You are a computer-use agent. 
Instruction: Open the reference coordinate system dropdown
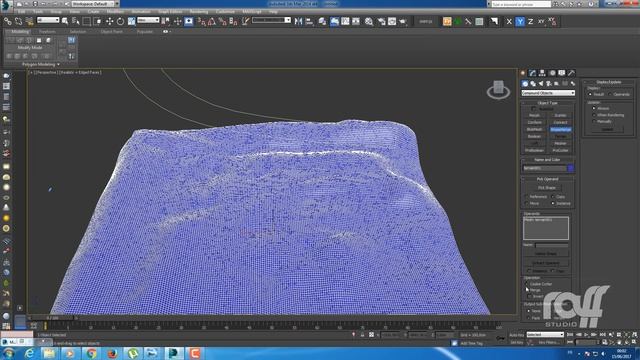coord(148,20)
